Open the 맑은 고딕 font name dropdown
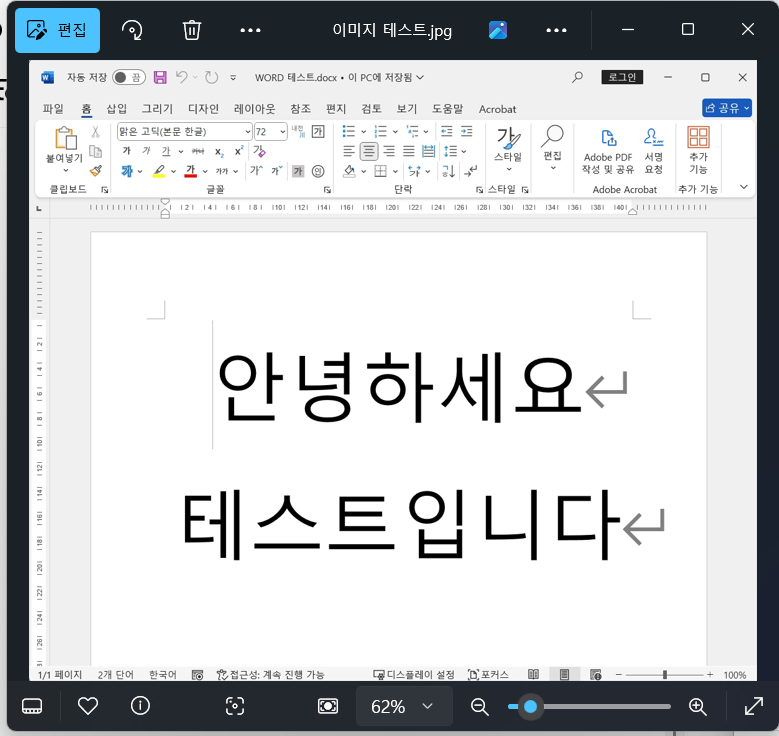 tap(247, 132)
